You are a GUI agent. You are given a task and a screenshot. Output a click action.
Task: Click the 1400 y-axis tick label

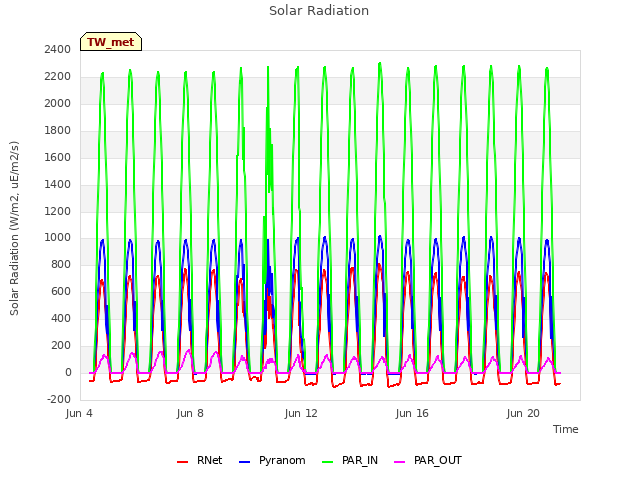58,184
